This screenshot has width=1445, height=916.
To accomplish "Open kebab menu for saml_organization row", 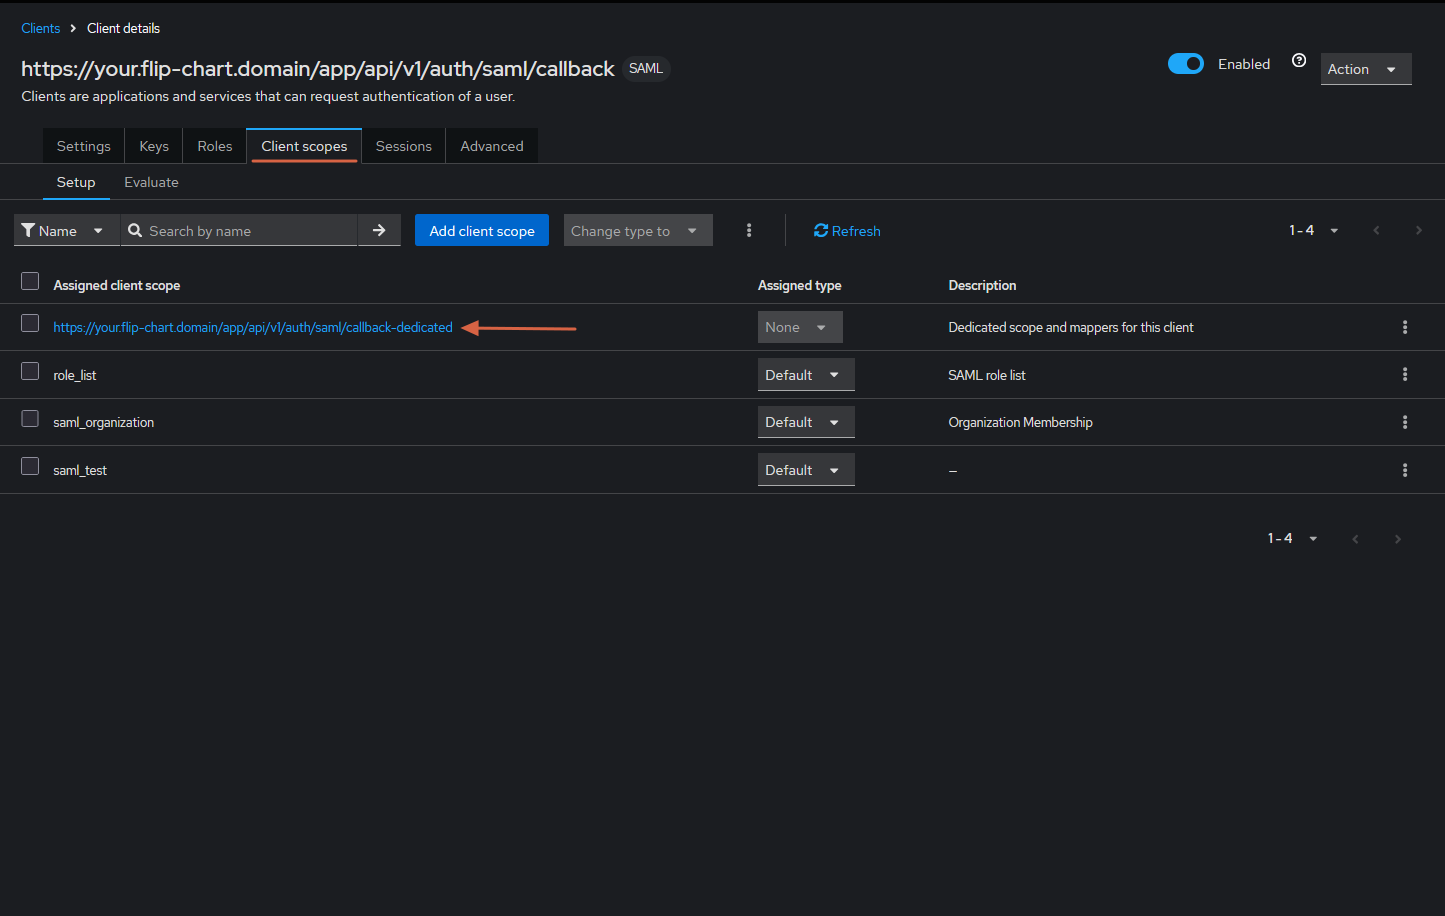I will [1405, 422].
